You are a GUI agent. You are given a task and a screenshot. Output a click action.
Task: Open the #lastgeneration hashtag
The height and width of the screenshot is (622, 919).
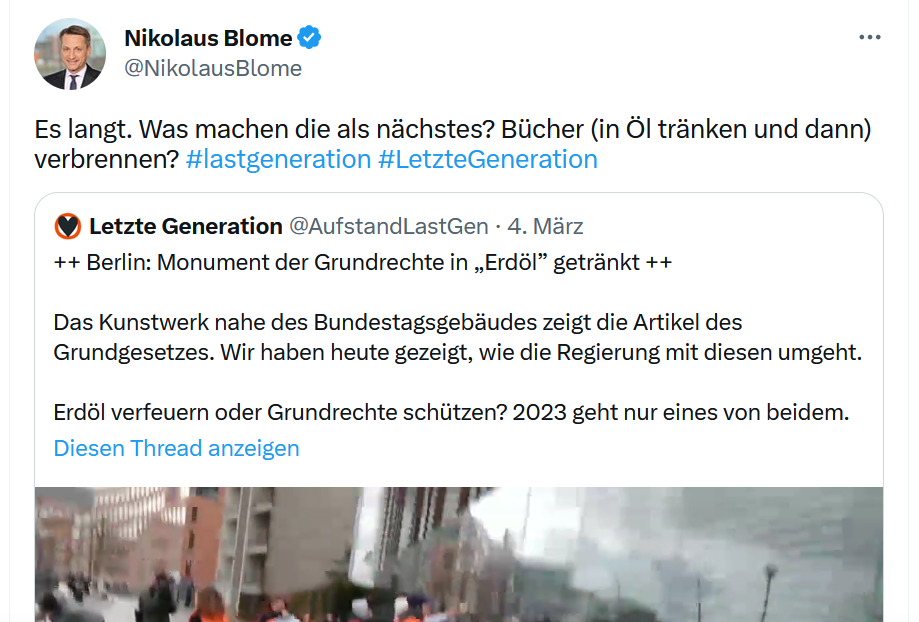pyautogui.click(x=278, y=159)
